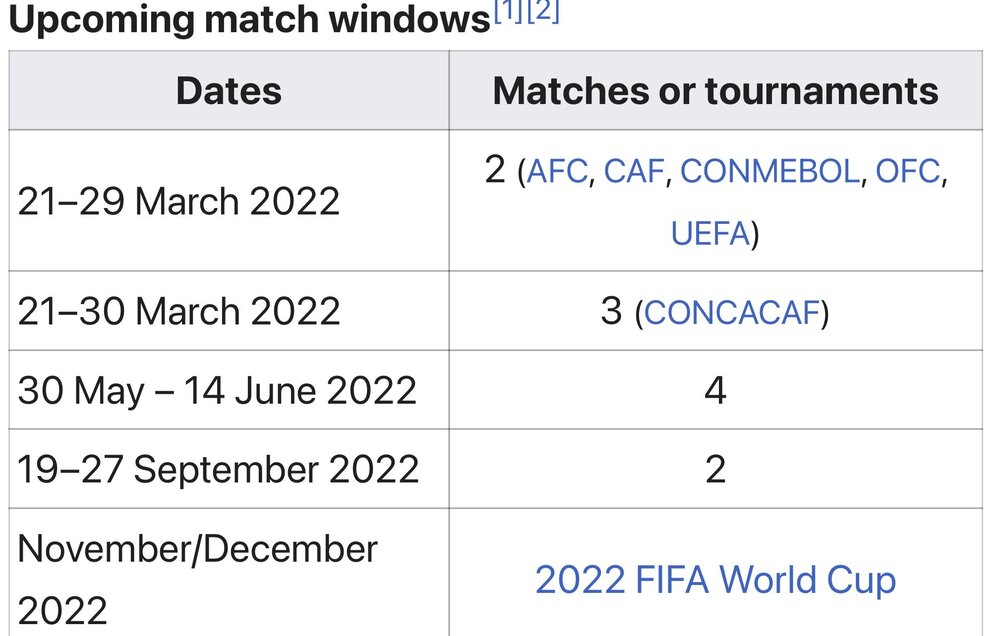Click the number 2 in the September row
1000x636 pixels.
[x=715, y=469]
